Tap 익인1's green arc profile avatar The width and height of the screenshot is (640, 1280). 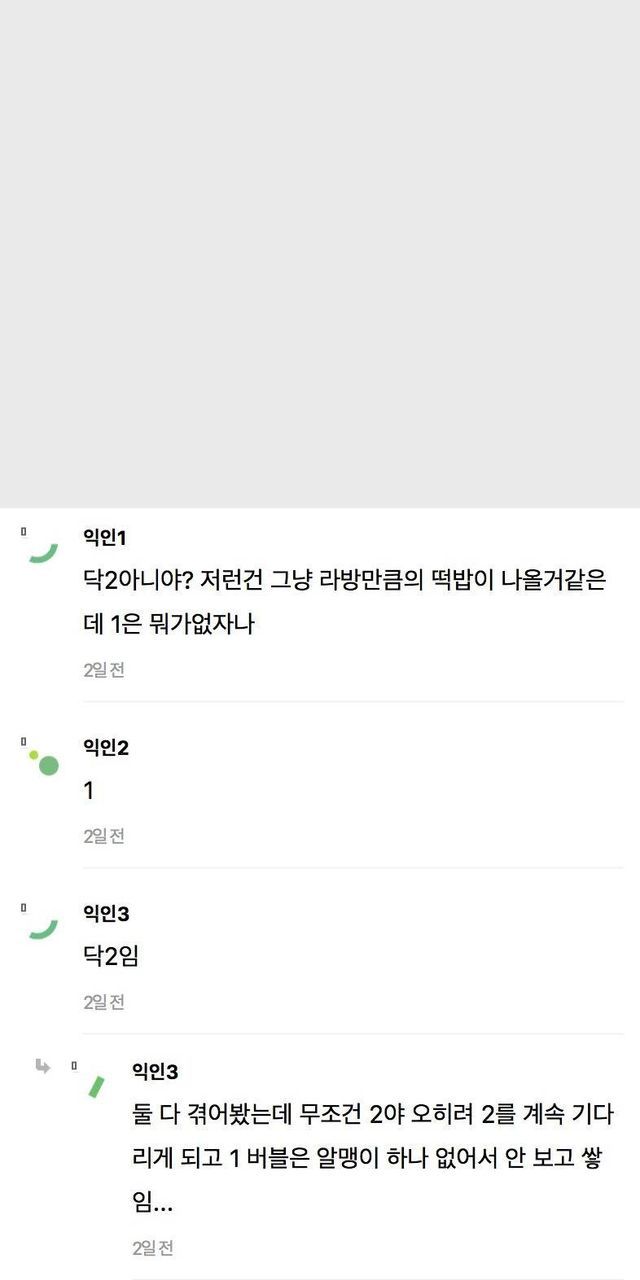coord(43,553)
